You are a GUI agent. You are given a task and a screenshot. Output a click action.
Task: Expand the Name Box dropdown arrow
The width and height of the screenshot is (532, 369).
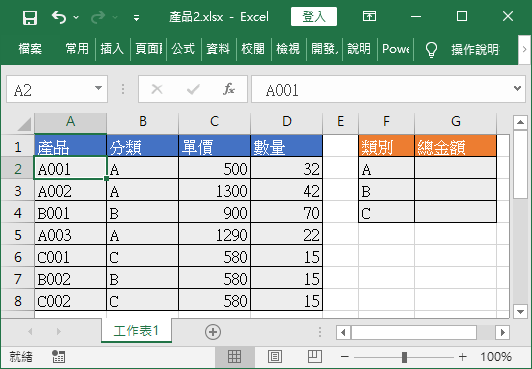[98, 89]
